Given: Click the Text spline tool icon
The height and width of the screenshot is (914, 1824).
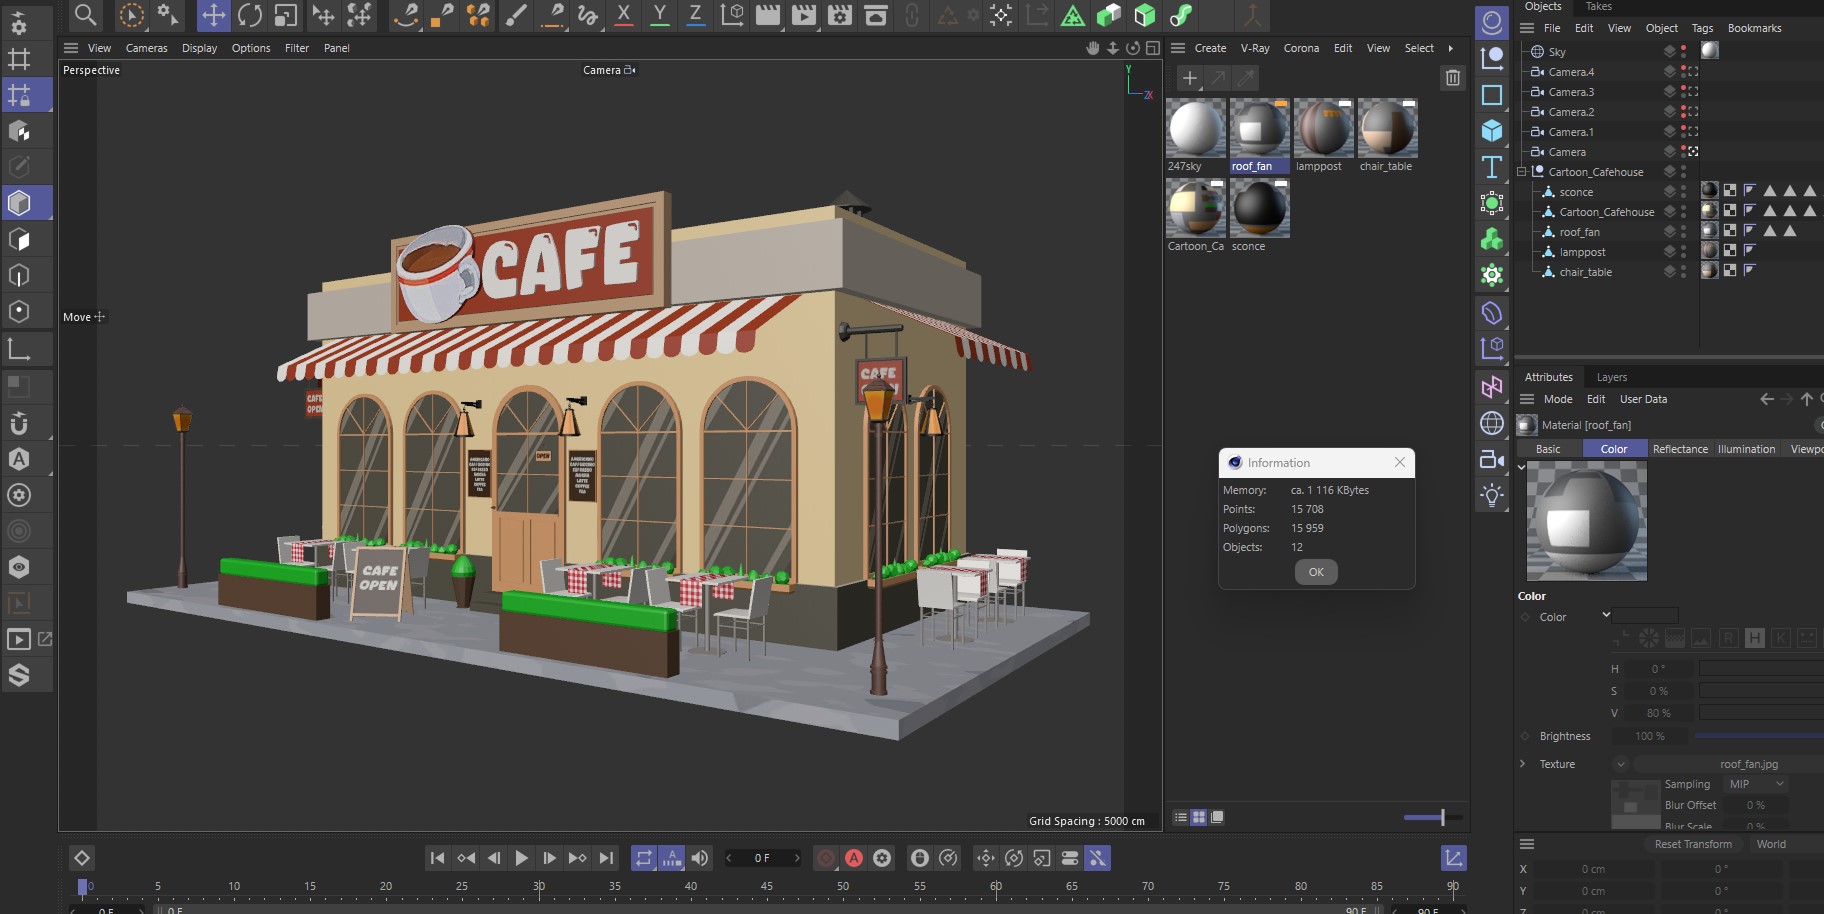Looking at the screenshot, I should click(1492, 167).
